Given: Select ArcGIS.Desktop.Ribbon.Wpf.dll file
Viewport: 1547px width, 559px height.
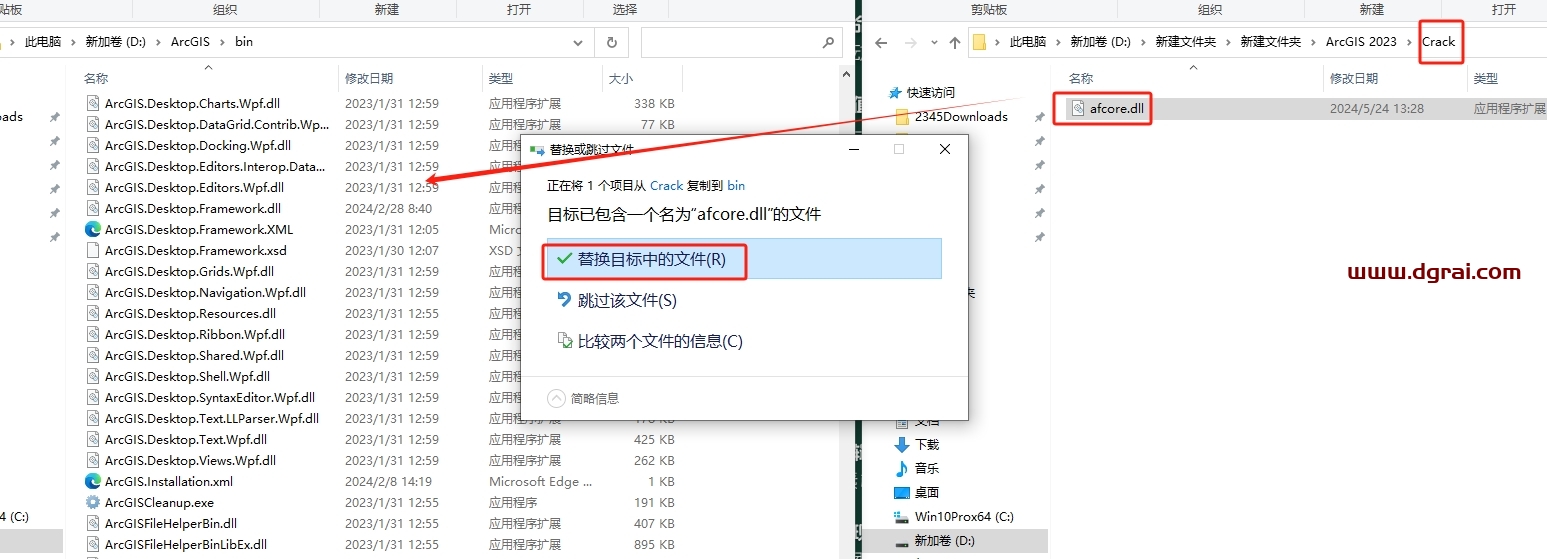Looking at the screenshot, I should 194,334.
